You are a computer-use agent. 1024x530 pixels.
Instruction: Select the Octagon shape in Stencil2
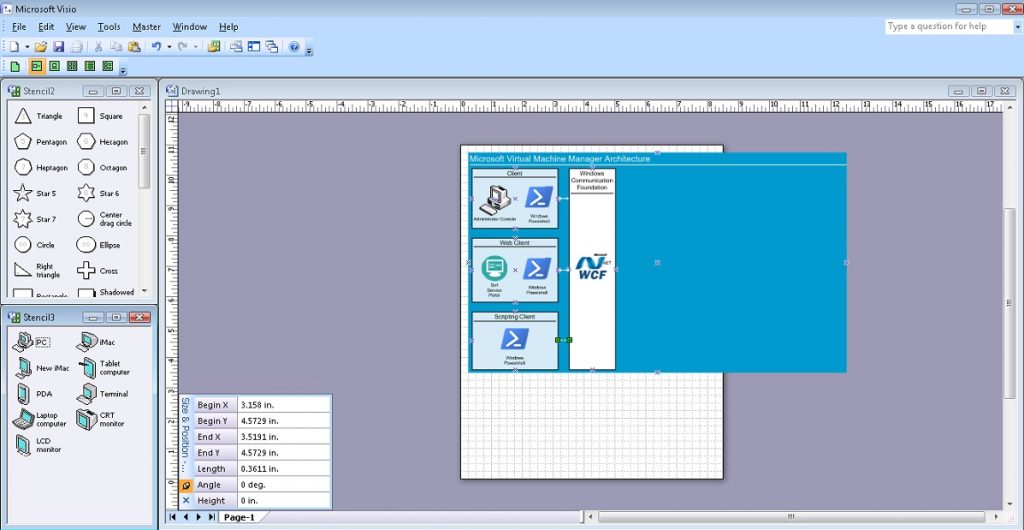point(101,168)
